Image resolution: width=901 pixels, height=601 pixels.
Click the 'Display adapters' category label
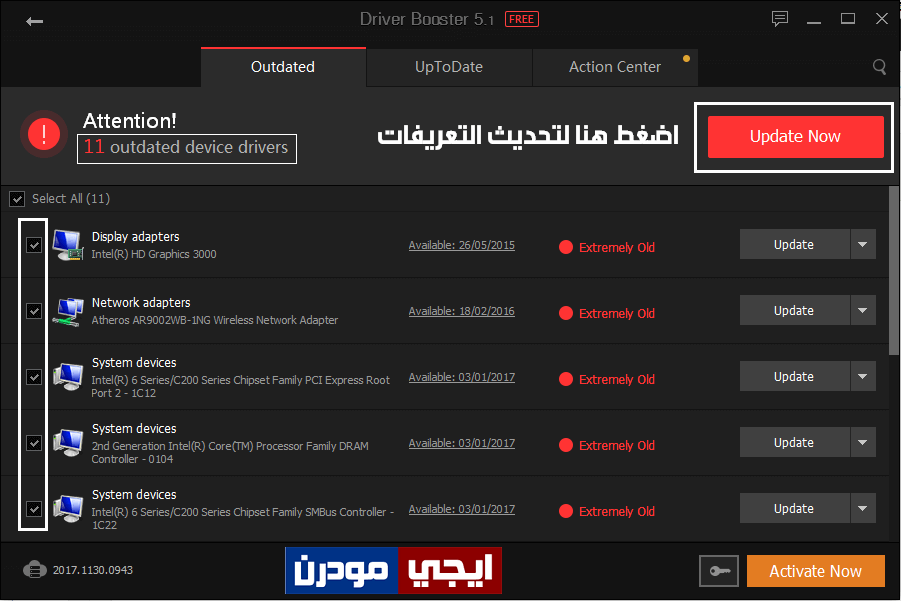(x=136, y=237)
